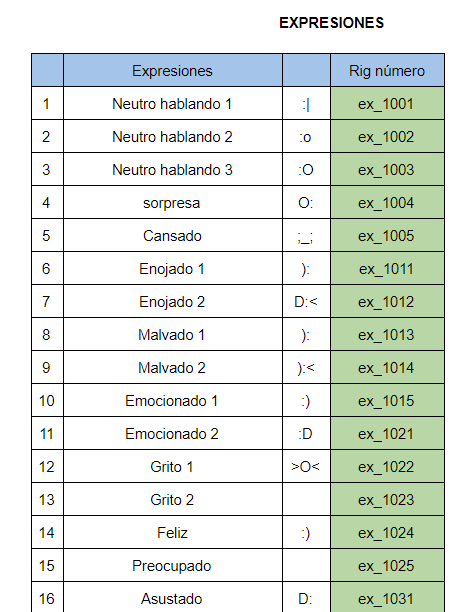Select the Preocupado cell

point(173,565)
